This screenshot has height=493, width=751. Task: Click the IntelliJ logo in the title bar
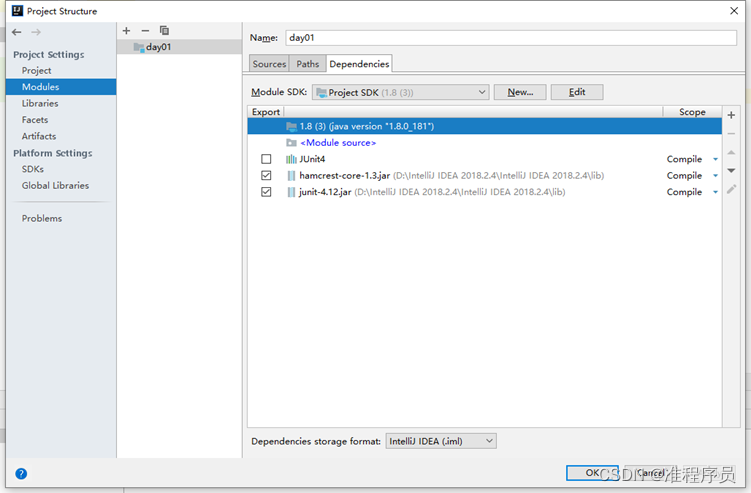click(17, 11)
